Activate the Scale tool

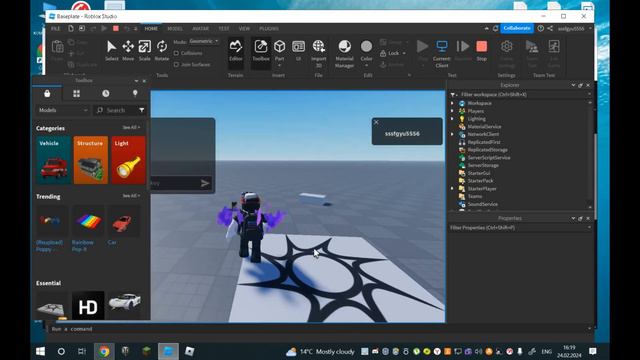click(x=144, y=50)
